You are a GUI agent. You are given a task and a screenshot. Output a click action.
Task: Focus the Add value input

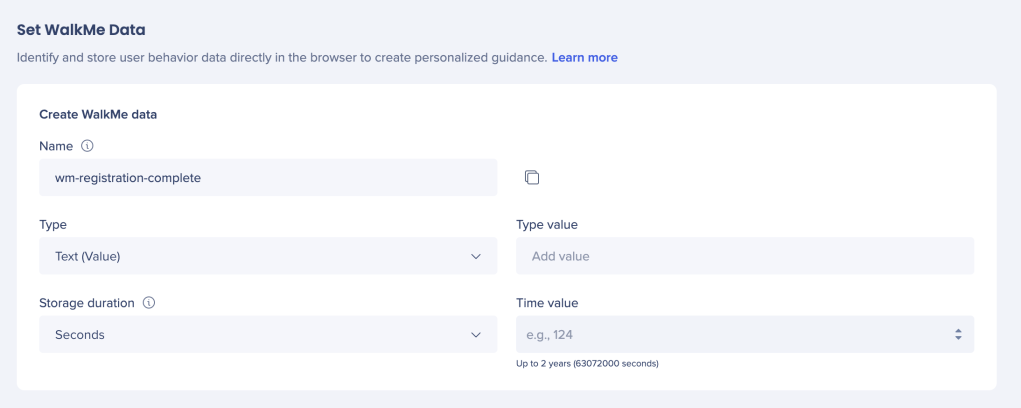click(744, 257)
